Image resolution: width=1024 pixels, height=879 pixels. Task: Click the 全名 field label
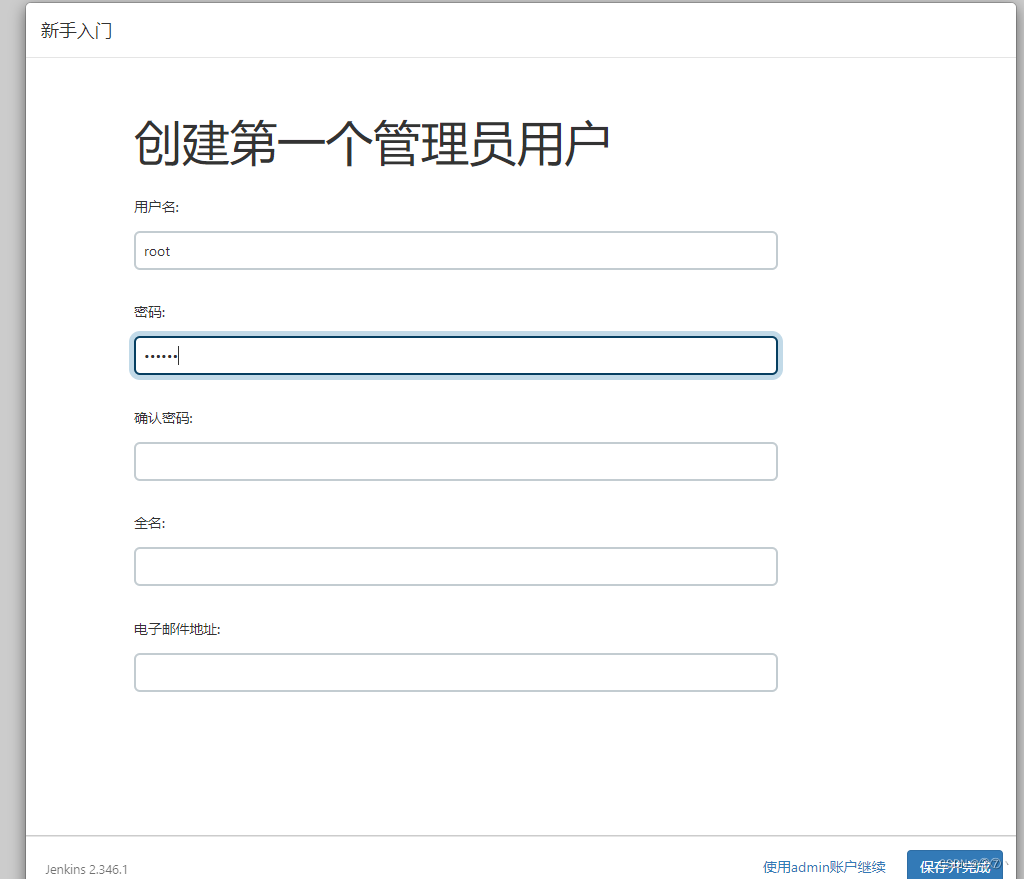(x=147, y=522)
